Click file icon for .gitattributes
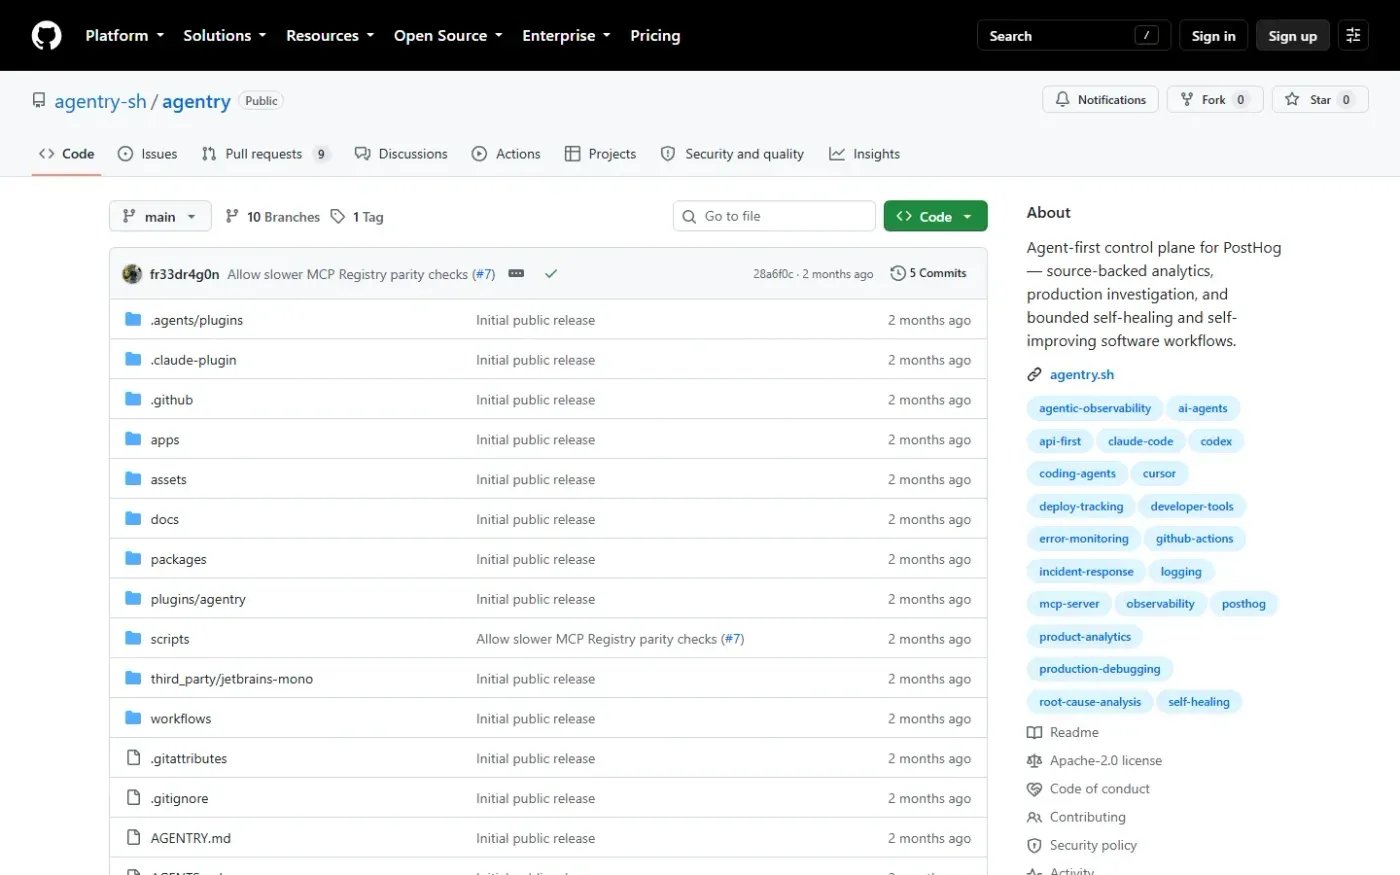The image size is (1400, 875). (133, 758)
